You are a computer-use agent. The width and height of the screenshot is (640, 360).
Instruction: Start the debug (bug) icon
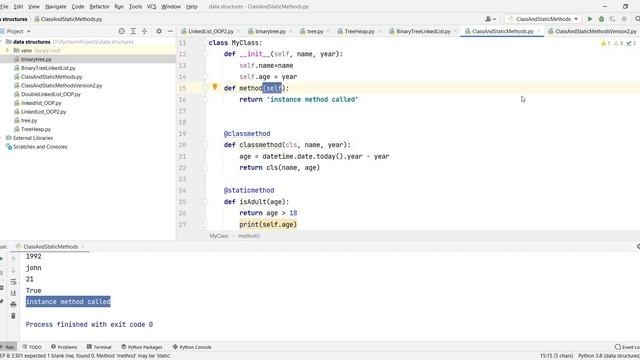coord(601,19)
